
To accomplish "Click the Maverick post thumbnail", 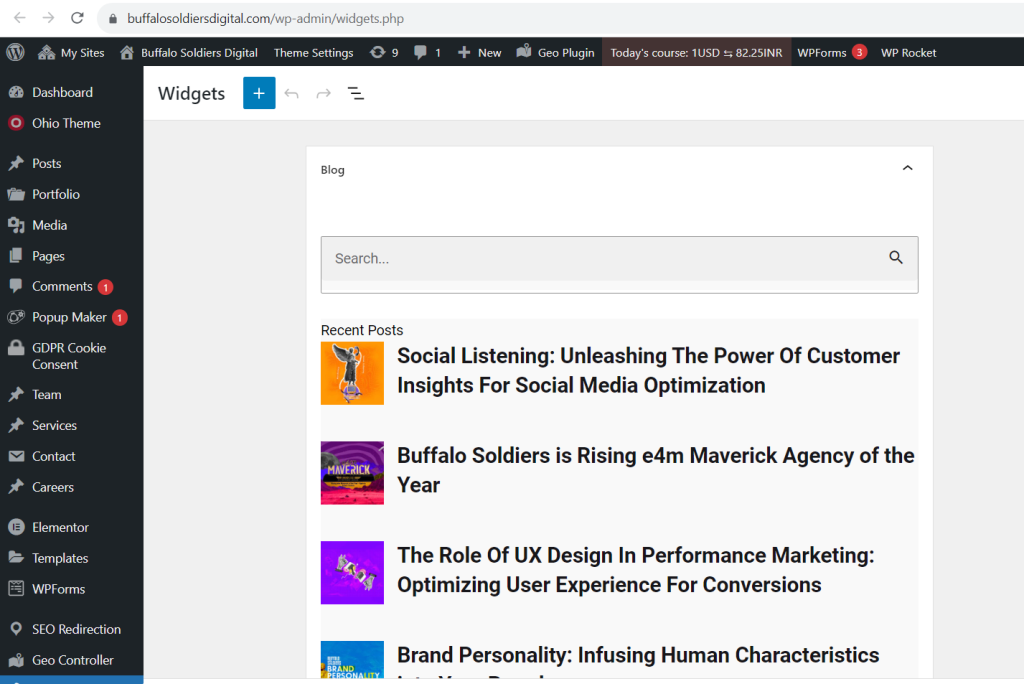I will (x=352, y=473).
